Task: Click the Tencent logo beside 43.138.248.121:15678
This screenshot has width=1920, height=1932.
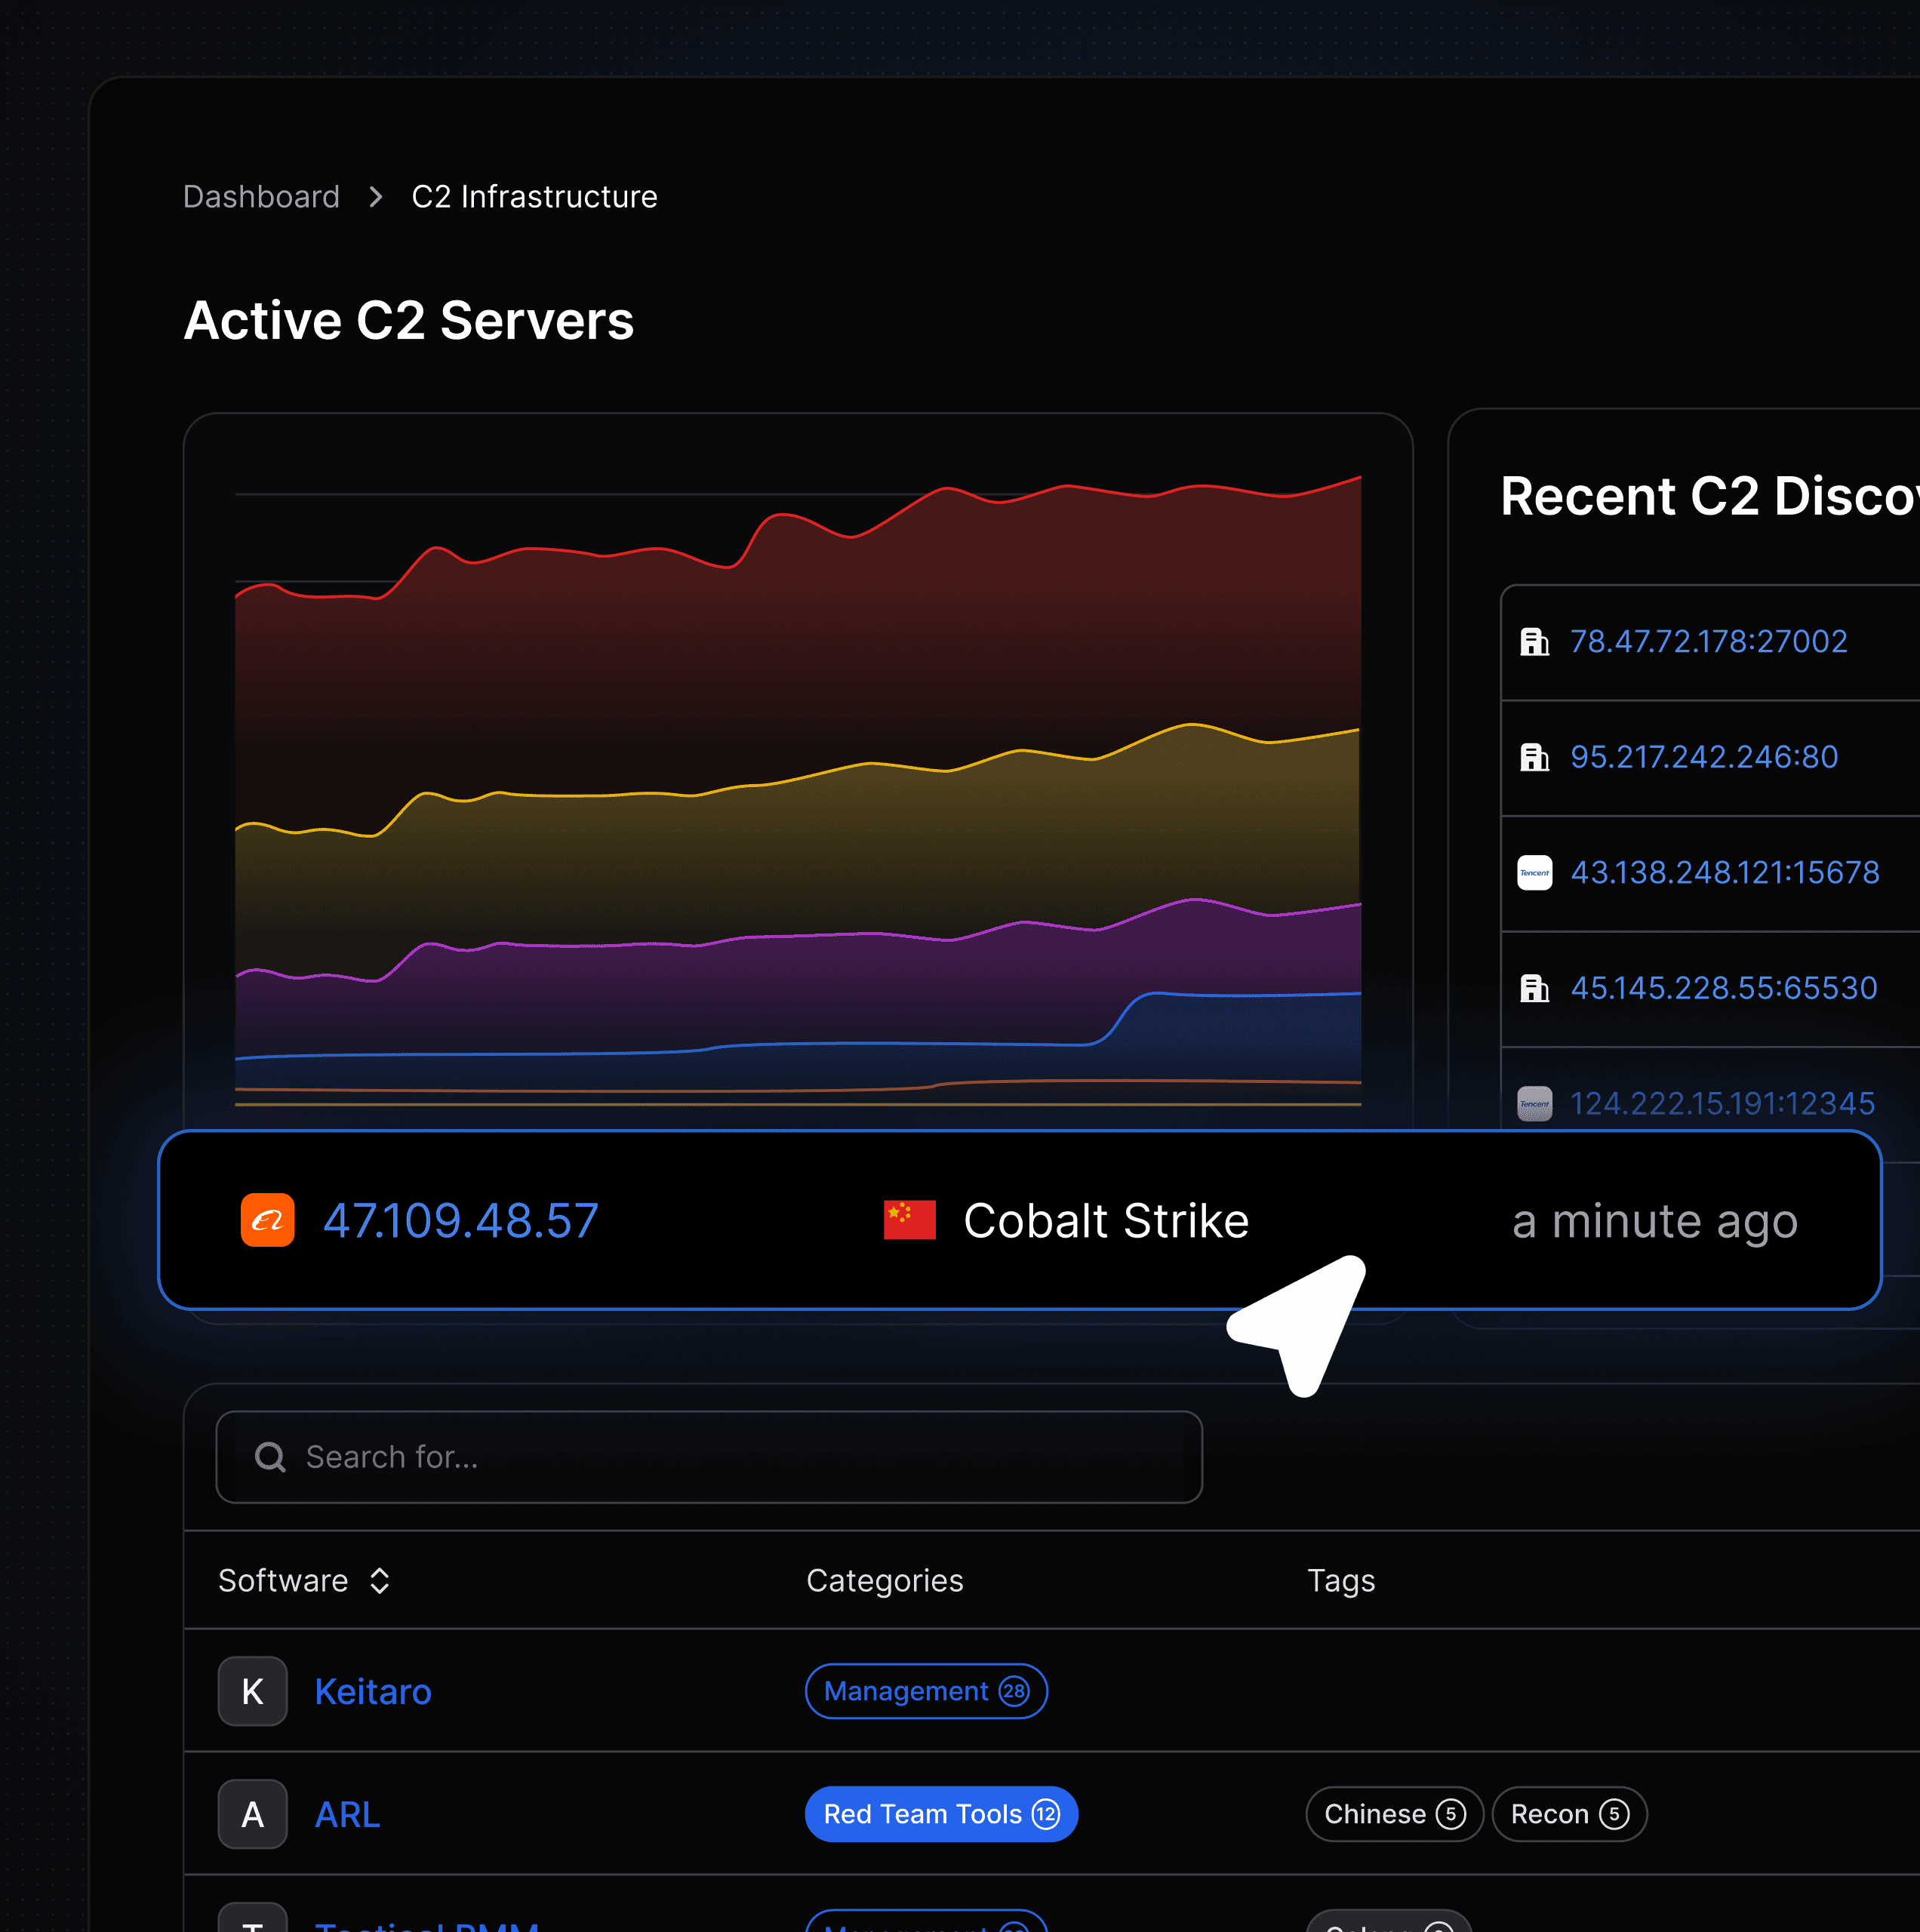Action: point(1534,872)
